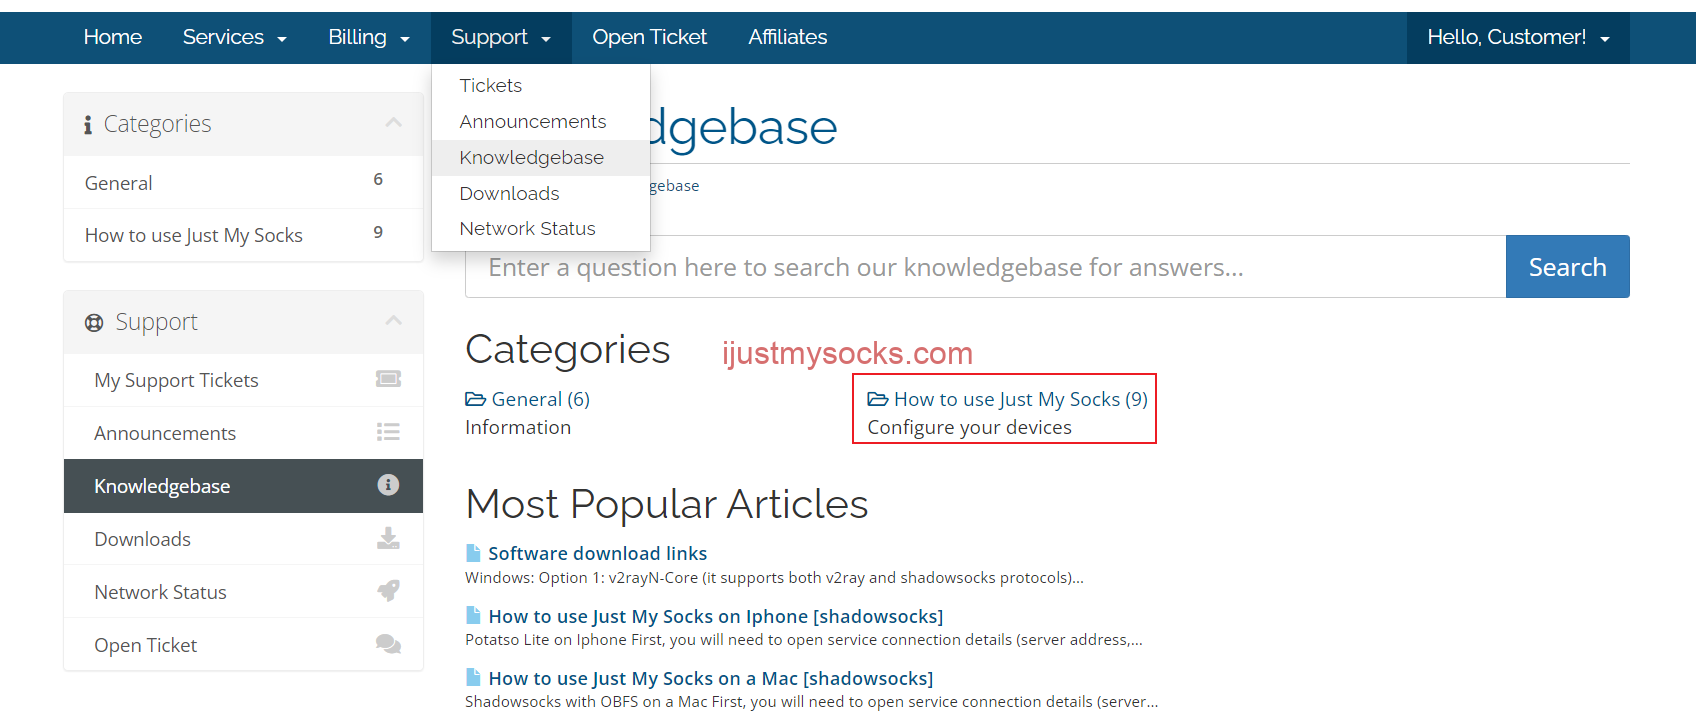Image resolution: width=1696 pixels, height=711 pixels.
Task: Open My Support Tickets in the sidebar
Action: 243,380
